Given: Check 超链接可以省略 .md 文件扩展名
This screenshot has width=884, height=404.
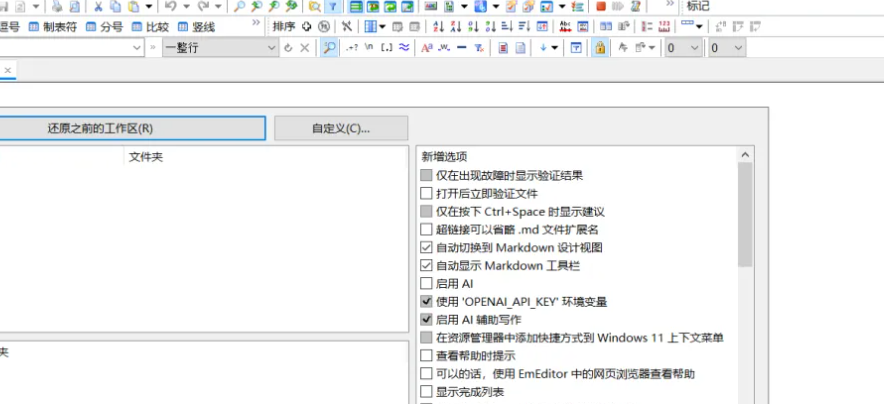Looking at the screenshot, I should pos(426,230).
